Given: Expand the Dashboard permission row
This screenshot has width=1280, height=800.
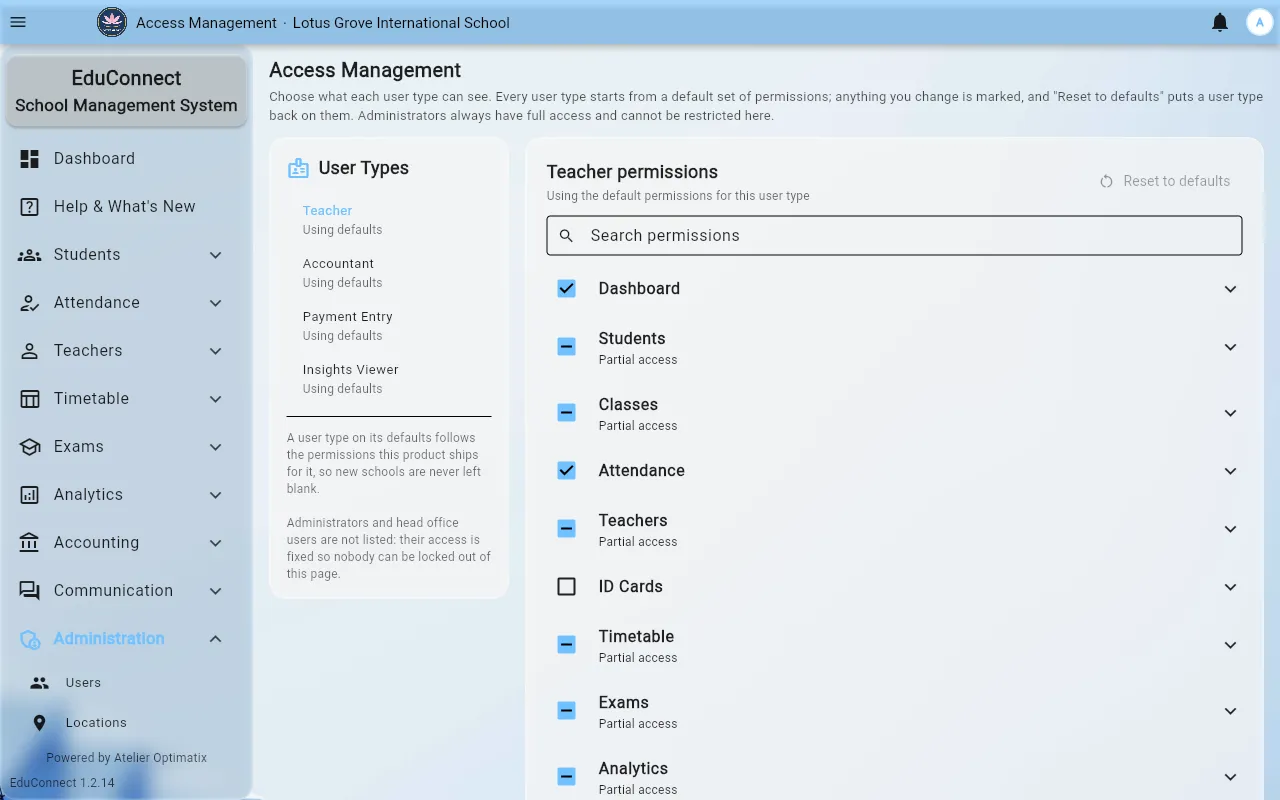Looking at the screenshot, I should [x=1230, y=289].
